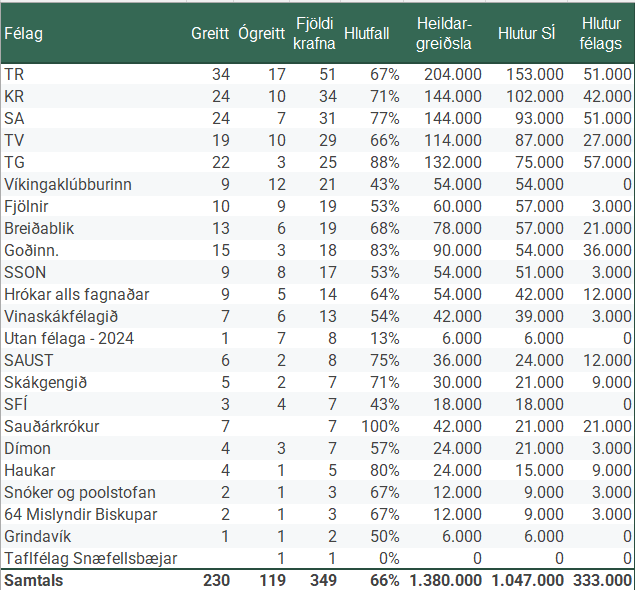The height and width of the screenshot is (590, 635).
Task: Select the Hrókar alls fagnaðar cell
Action: pyautogui.click(x=77, y=294)
